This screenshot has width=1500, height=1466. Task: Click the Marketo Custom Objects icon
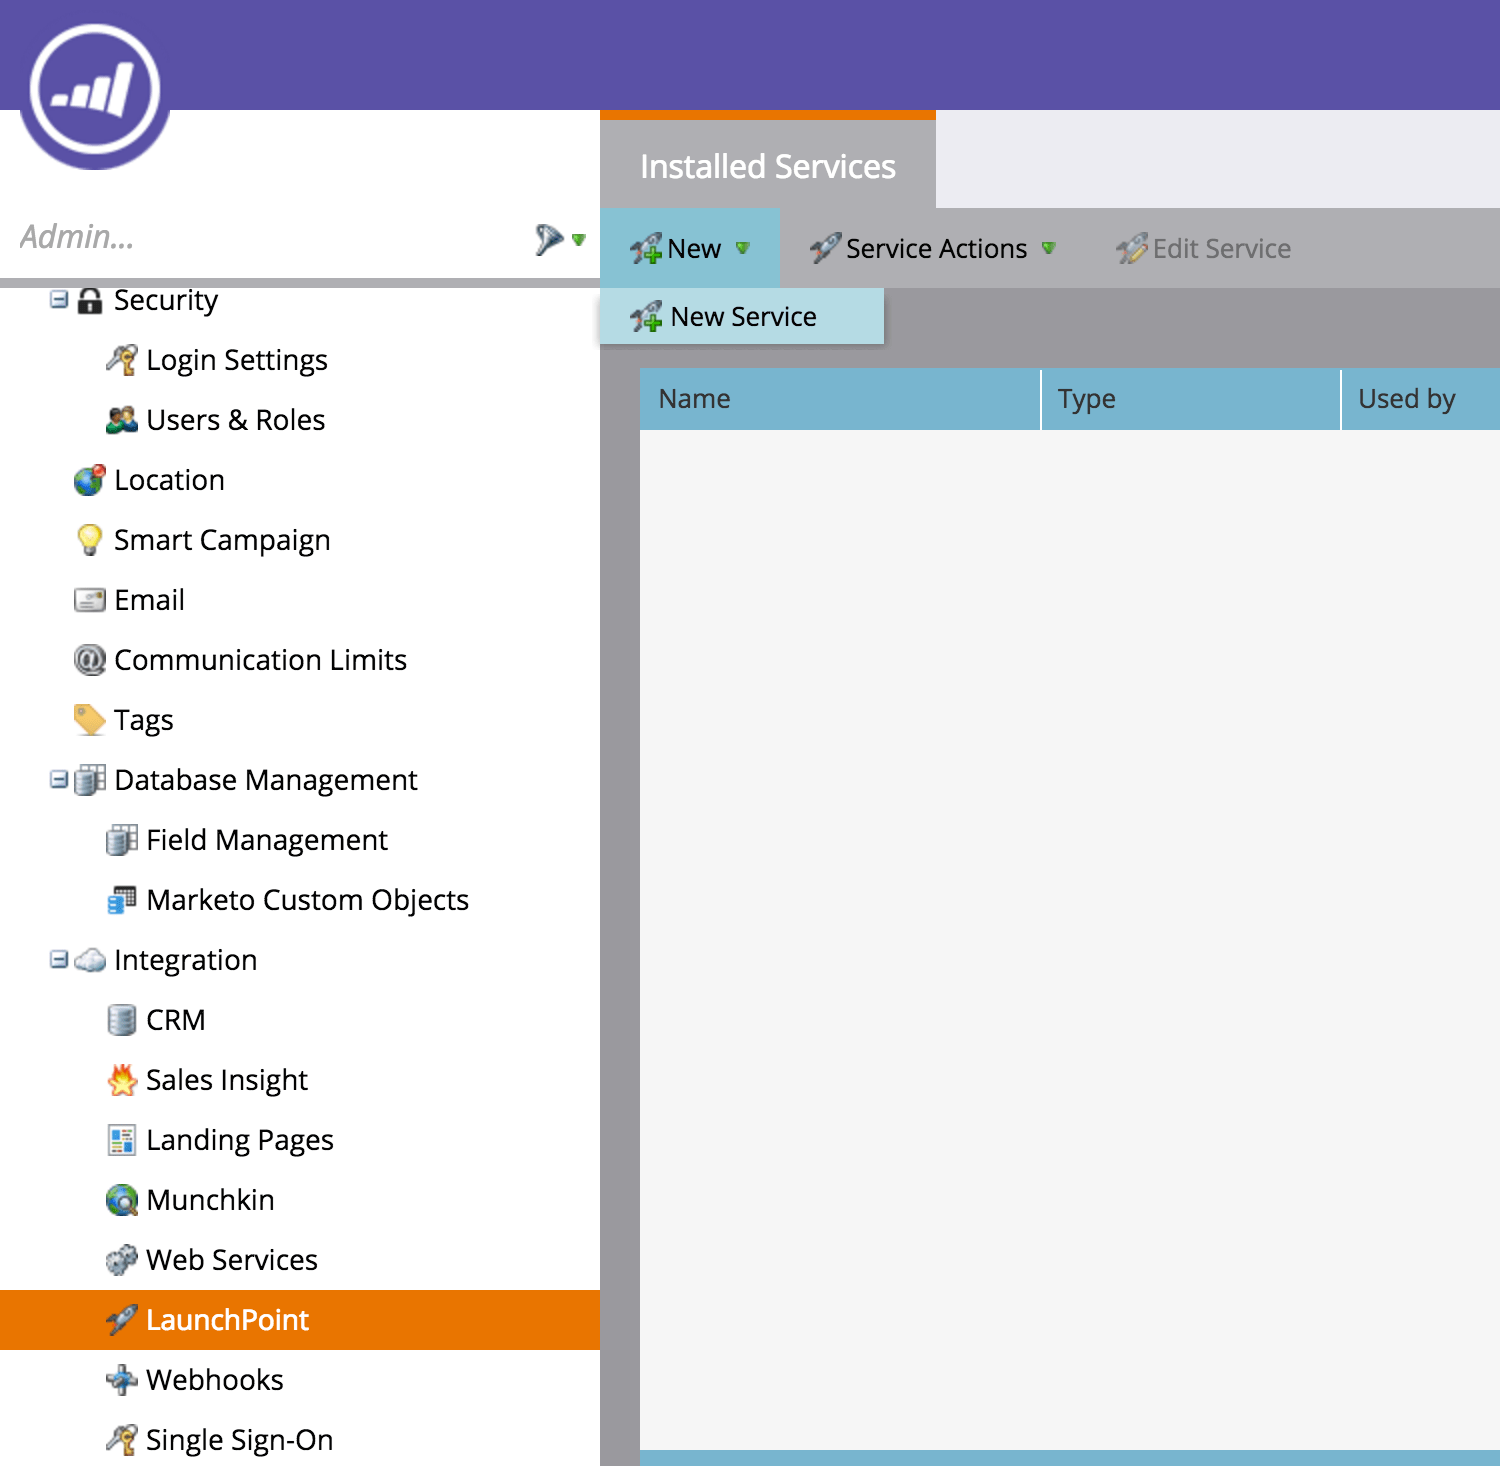(x=121, y=900)
